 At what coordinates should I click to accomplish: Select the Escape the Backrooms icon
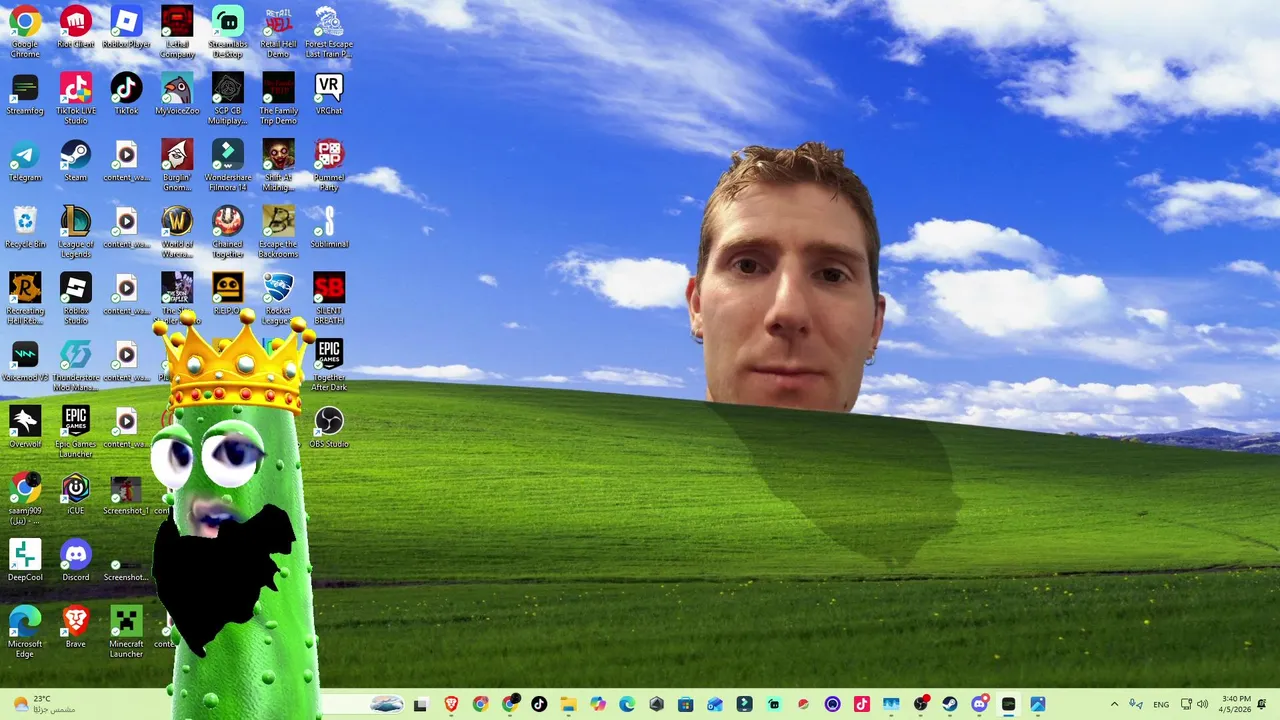click(278, 232)
